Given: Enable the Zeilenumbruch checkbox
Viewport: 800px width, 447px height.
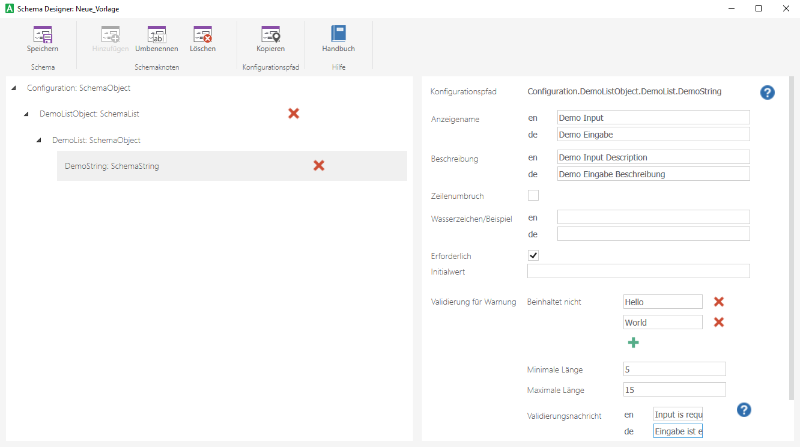Looking at the screenshot, I should [533, 195].
